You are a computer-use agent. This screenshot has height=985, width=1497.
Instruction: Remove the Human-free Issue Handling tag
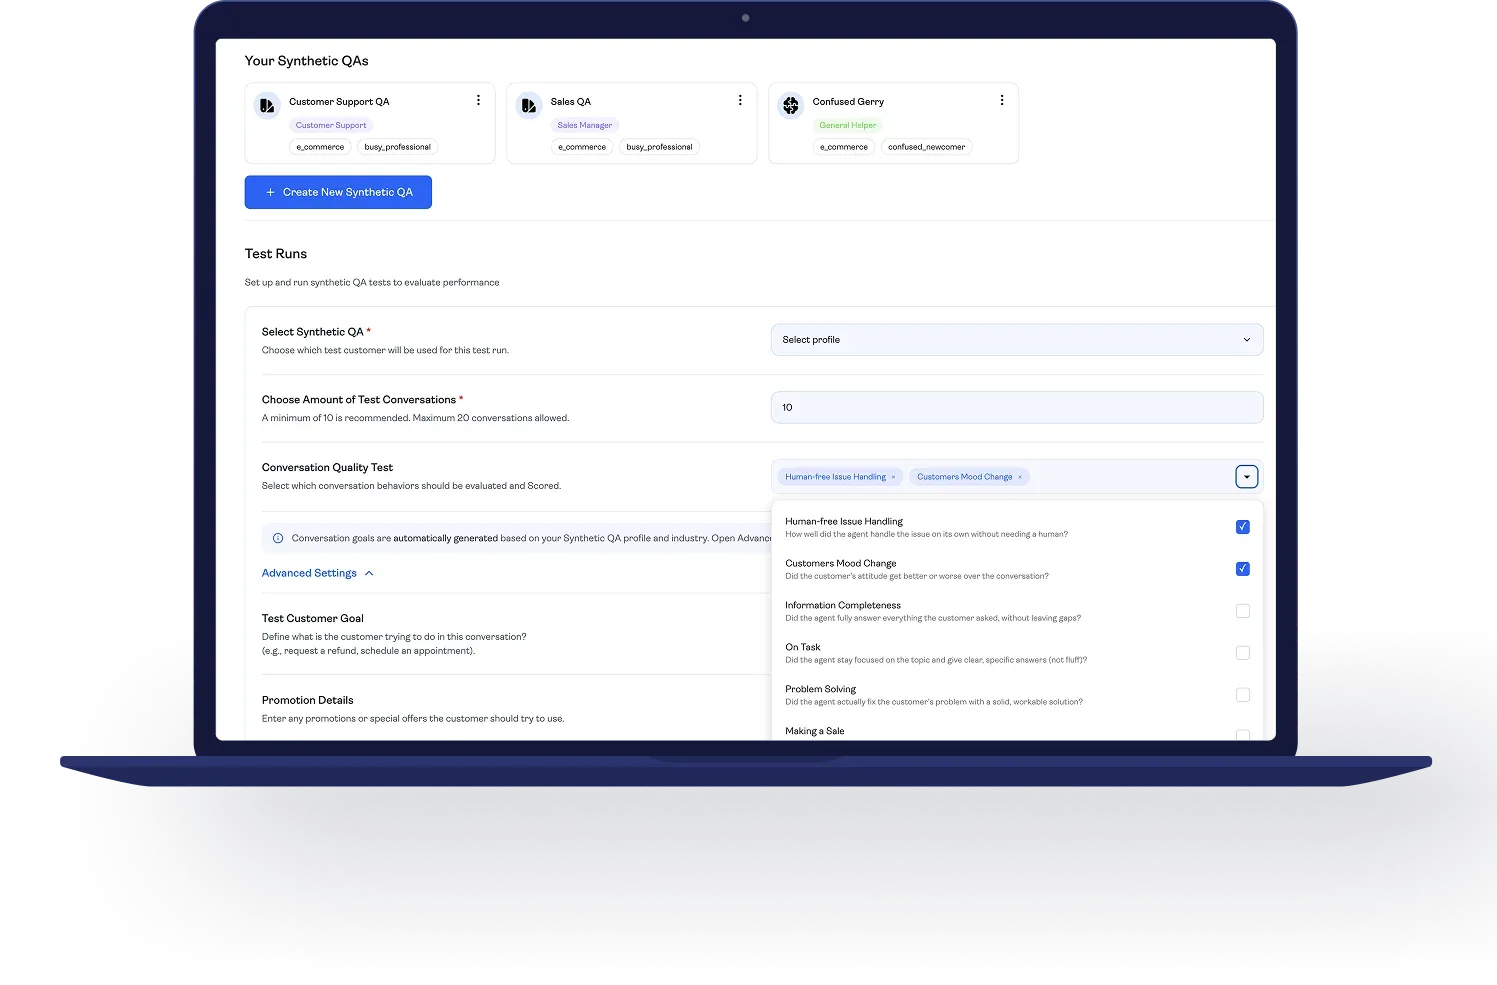point(893,478)
